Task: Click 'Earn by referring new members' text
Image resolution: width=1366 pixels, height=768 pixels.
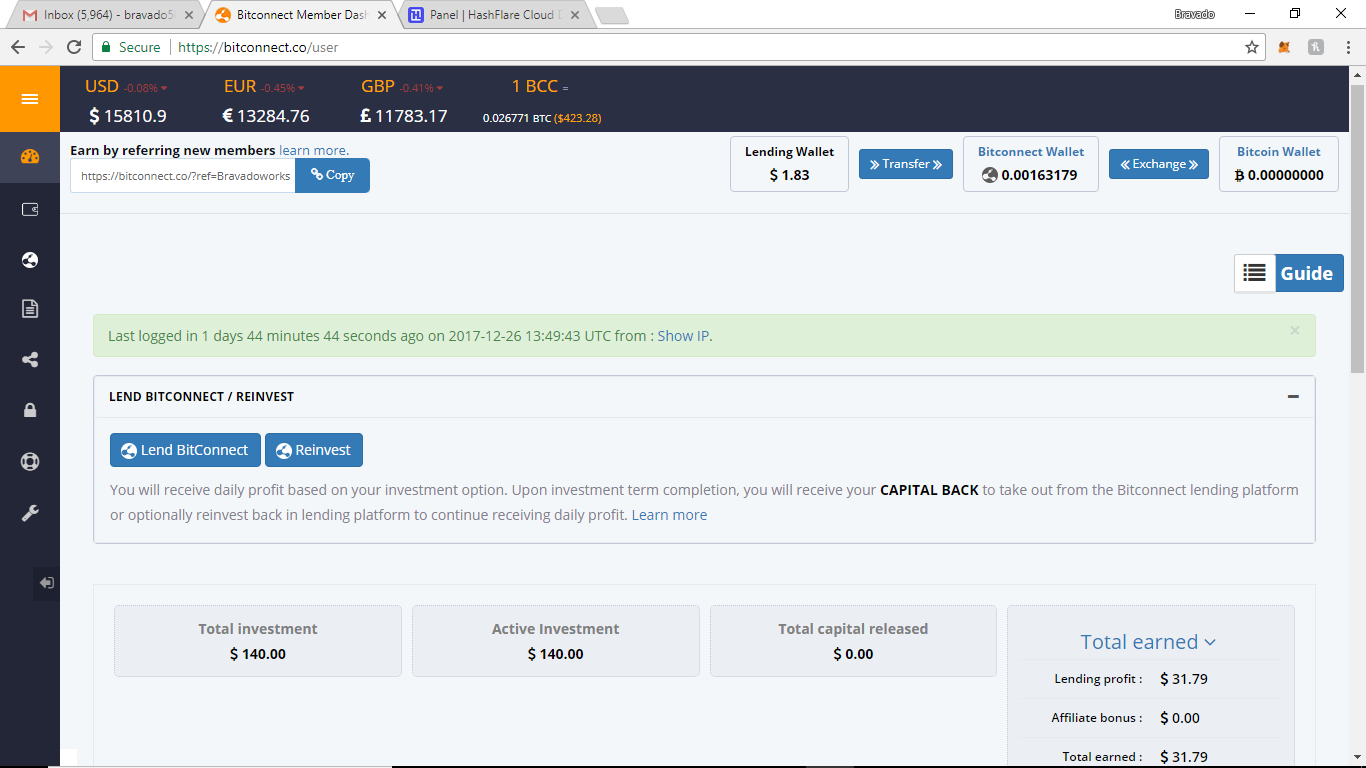Action: [173, 150]
